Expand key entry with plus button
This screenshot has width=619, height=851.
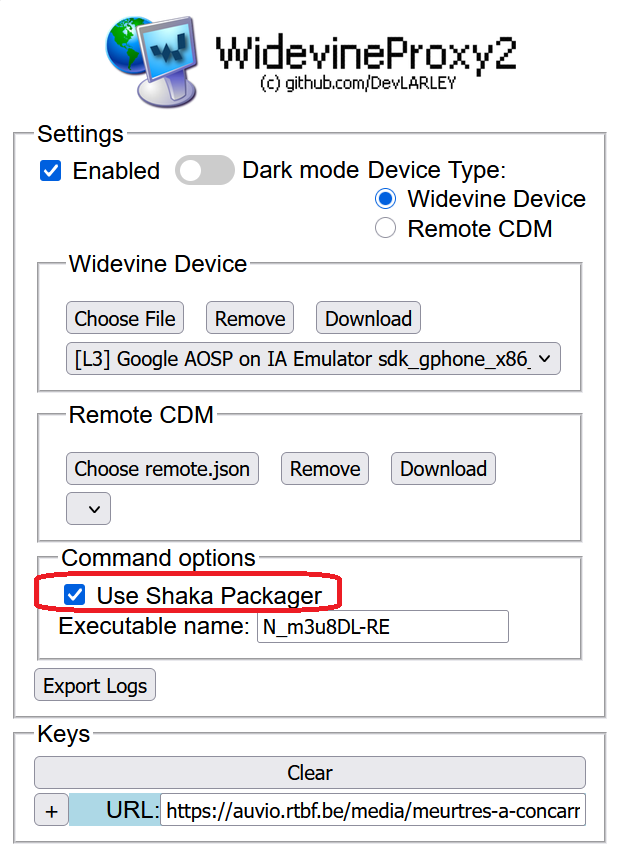coord(51,810)
